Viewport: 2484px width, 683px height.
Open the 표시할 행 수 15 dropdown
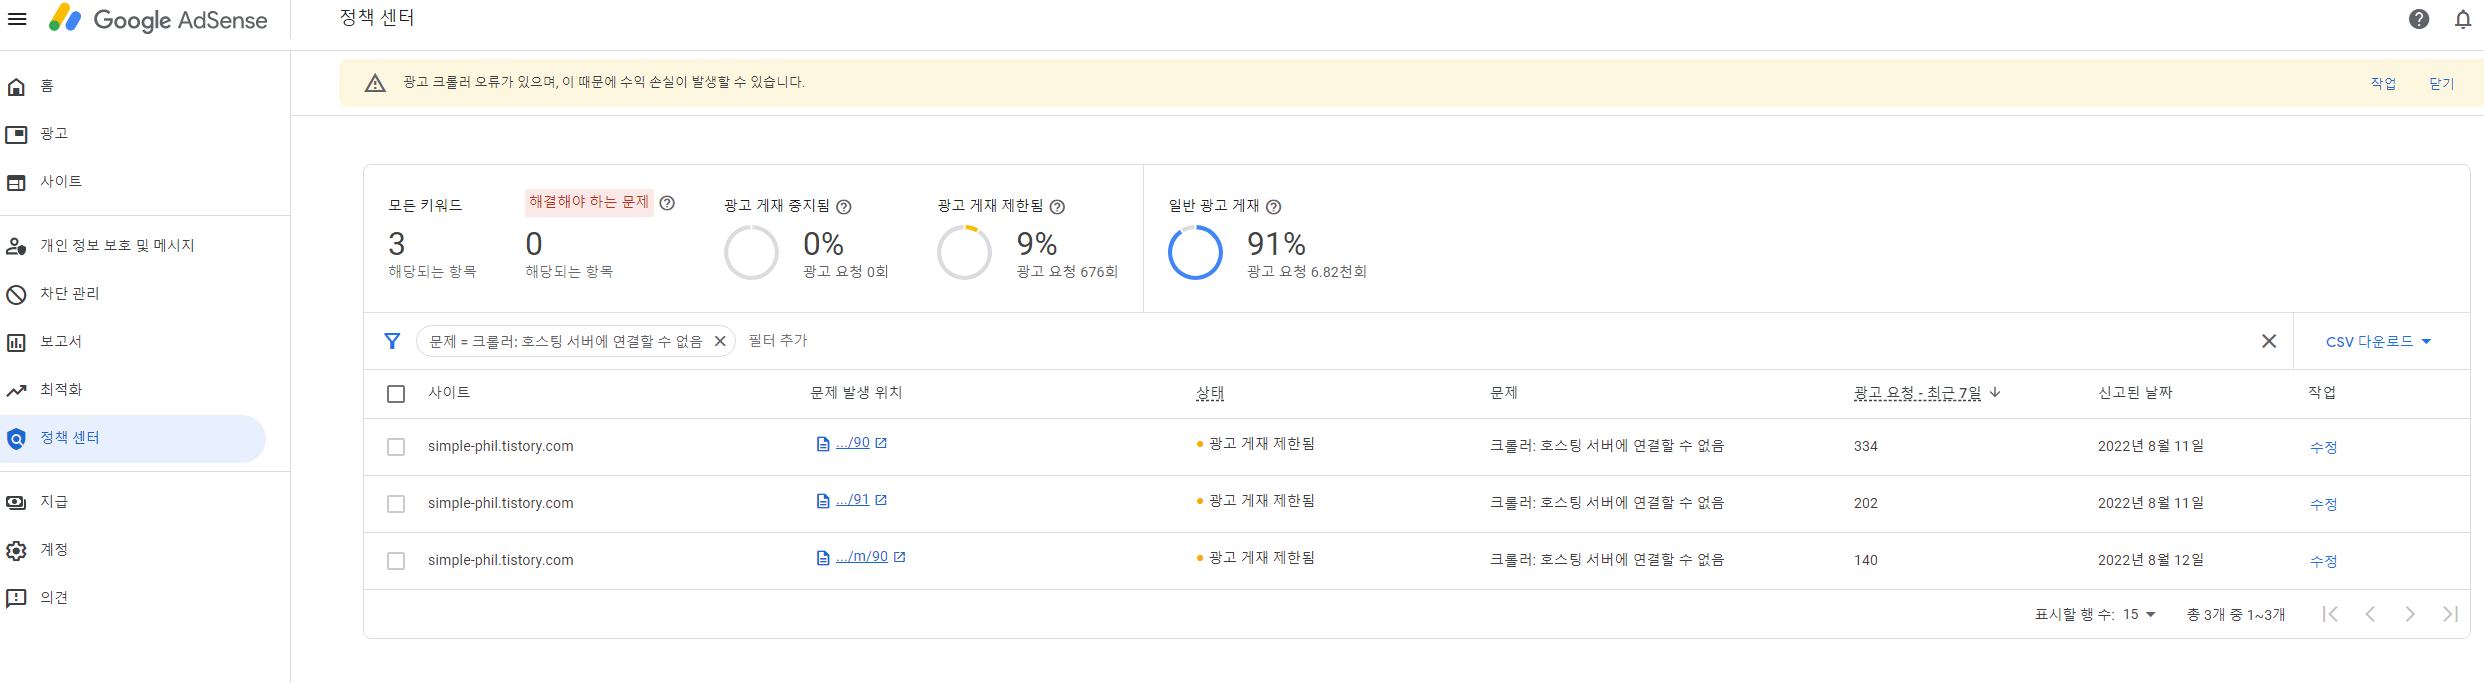click(x=2140, y=615)
